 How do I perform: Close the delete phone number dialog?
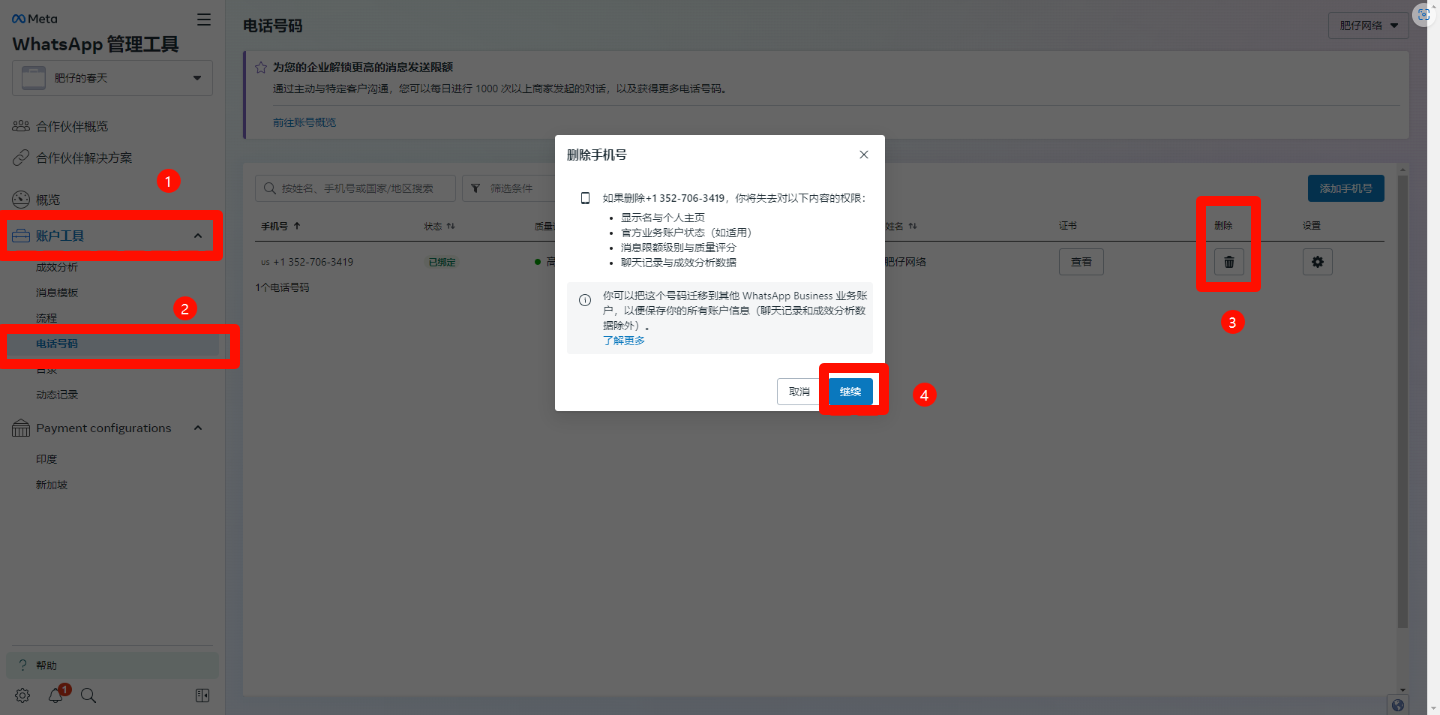pos(864,155)
